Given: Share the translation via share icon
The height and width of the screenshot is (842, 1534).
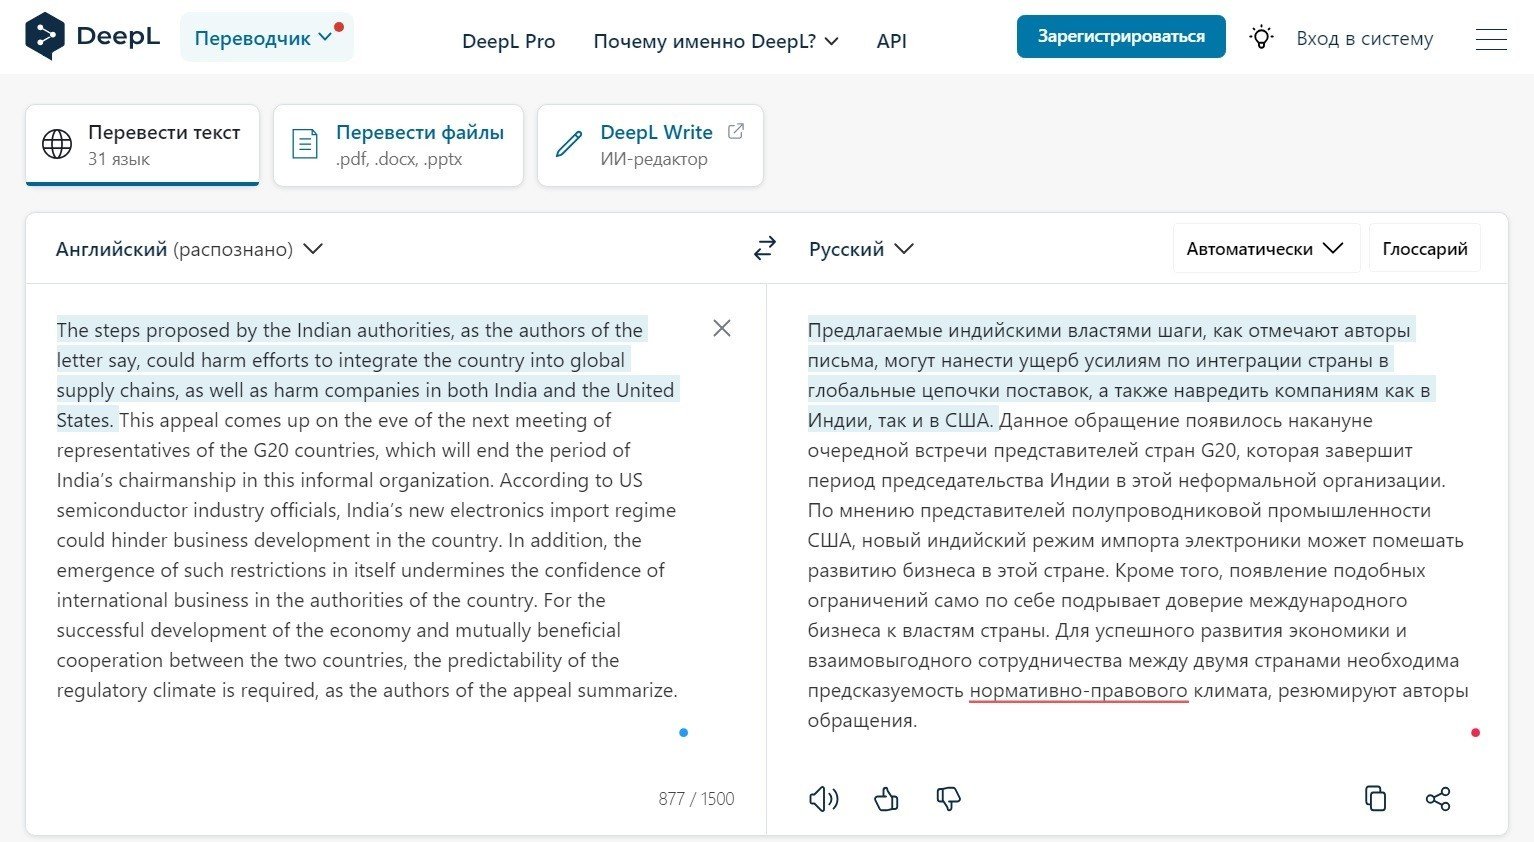Looking at the screenshot, I should [1438, 798].
